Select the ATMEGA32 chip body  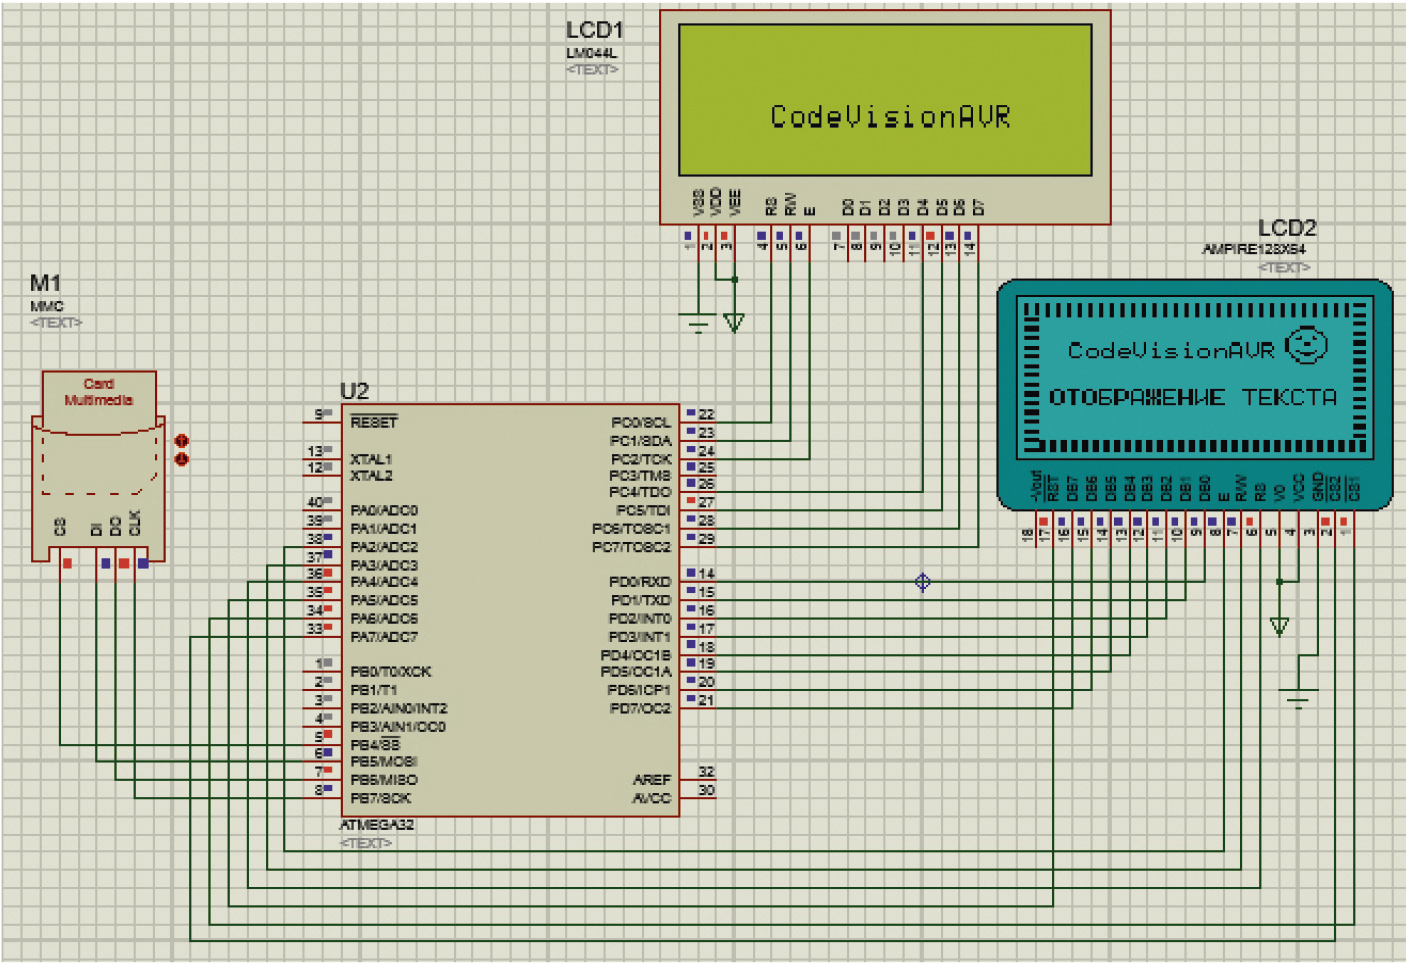510,610
